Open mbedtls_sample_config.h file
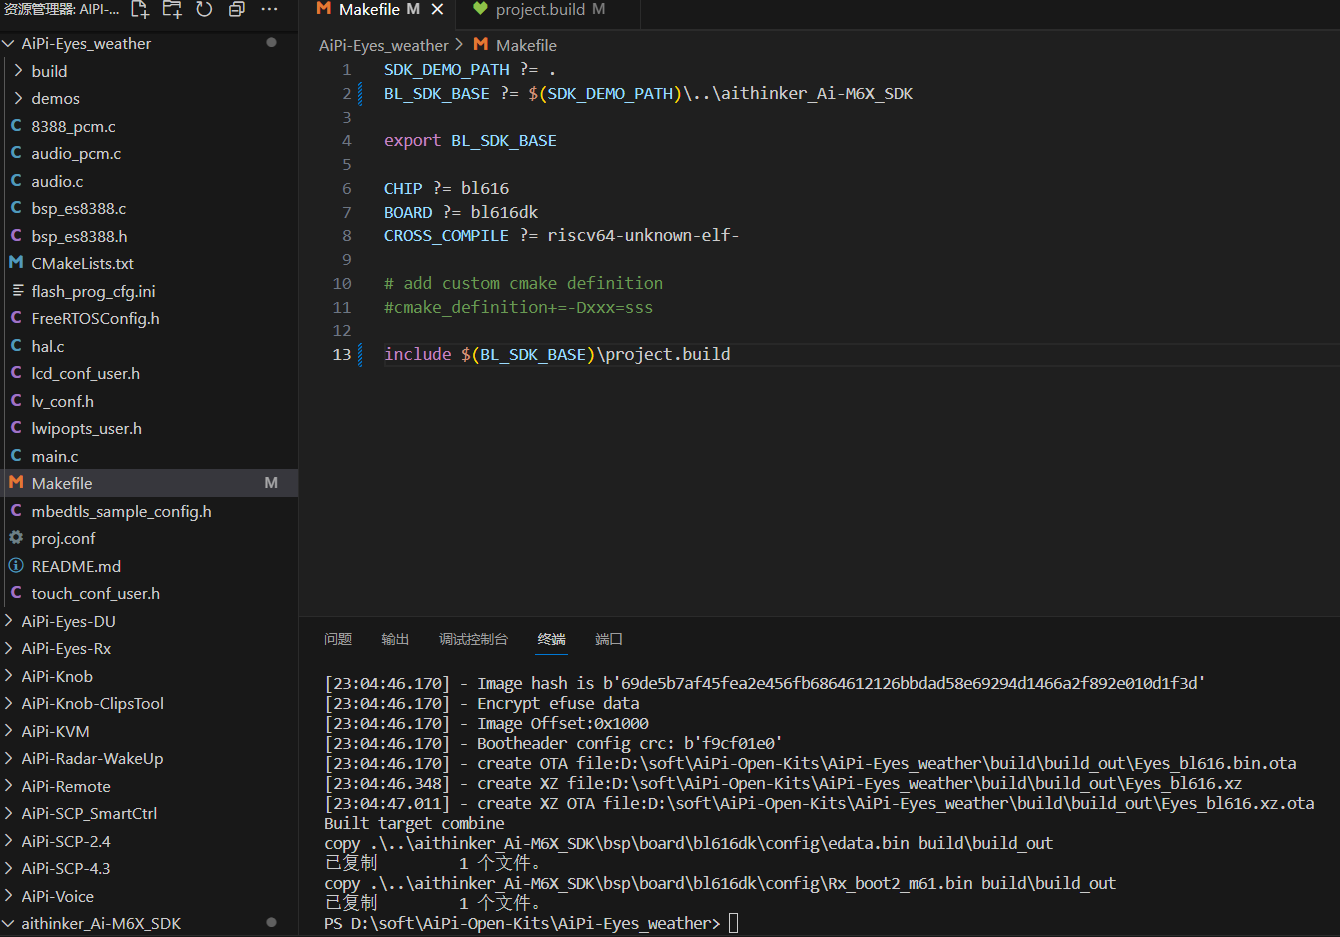The width and height of the screenshot is (1340, 937). tap(149, 511)
